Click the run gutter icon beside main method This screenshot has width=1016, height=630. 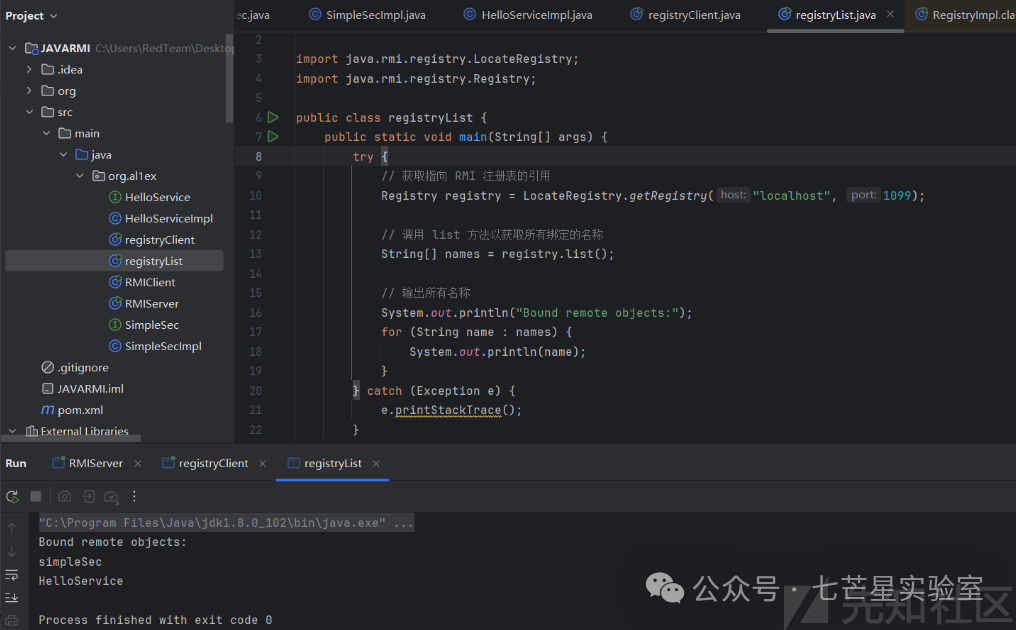[273, 137]
